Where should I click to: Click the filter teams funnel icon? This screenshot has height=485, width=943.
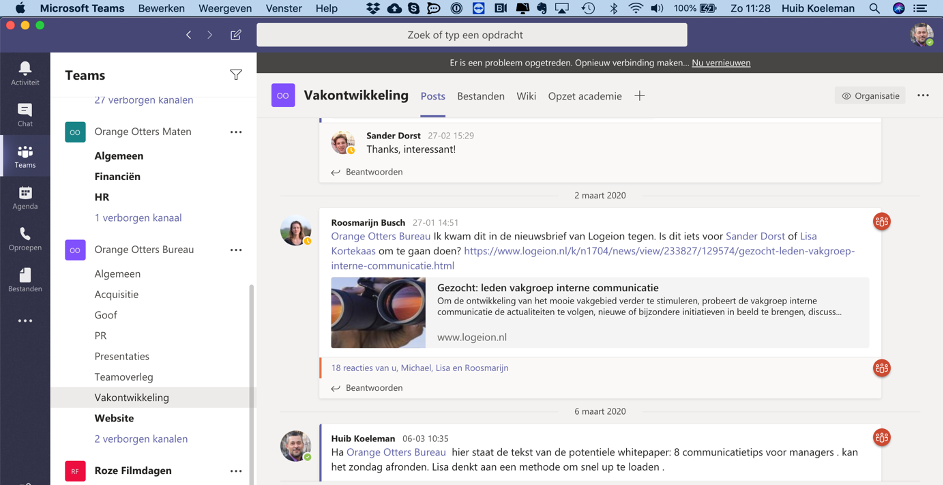pos(236,75)
